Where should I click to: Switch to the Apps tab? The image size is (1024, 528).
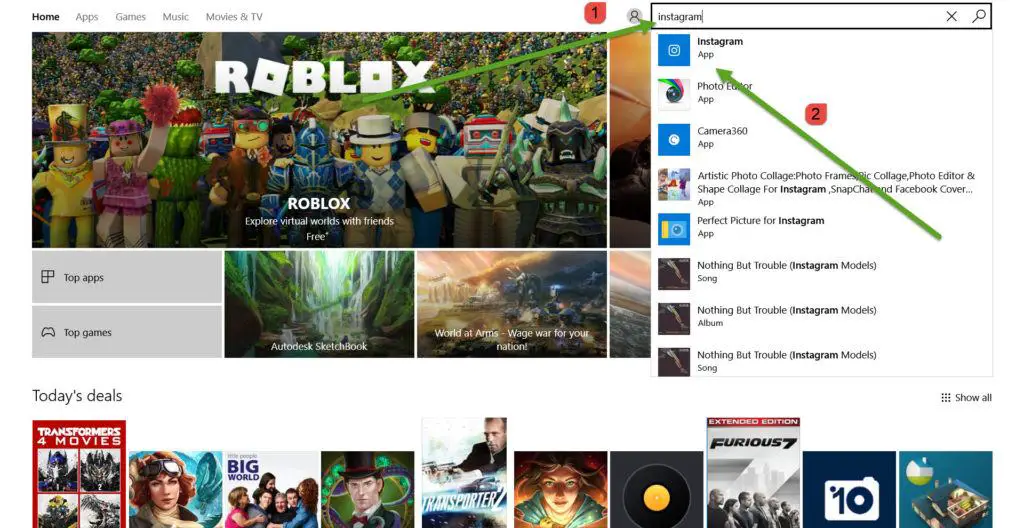click(x=87, y=17)
